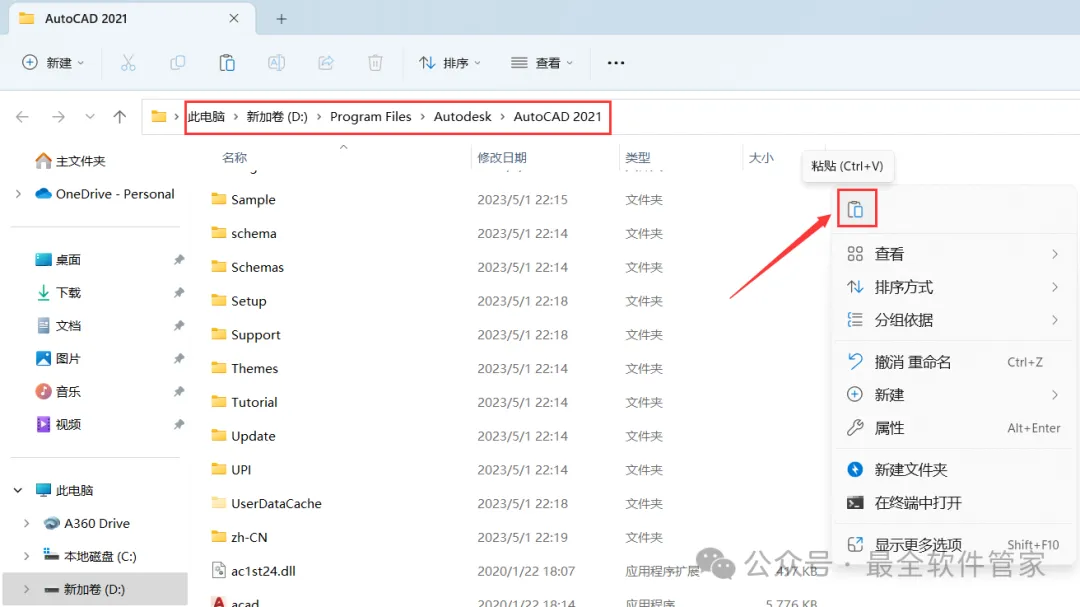Screen dimensions: 1080x607
Task: Select the ac1st24.dll file icon
Action: tap(219, 570)
